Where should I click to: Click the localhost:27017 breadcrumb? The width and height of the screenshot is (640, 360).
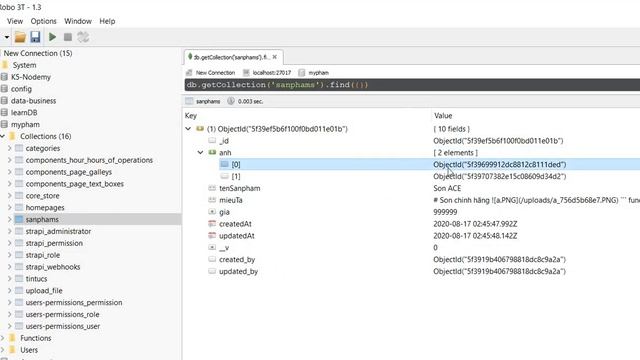pyautogui.click(x=271, y=73)
